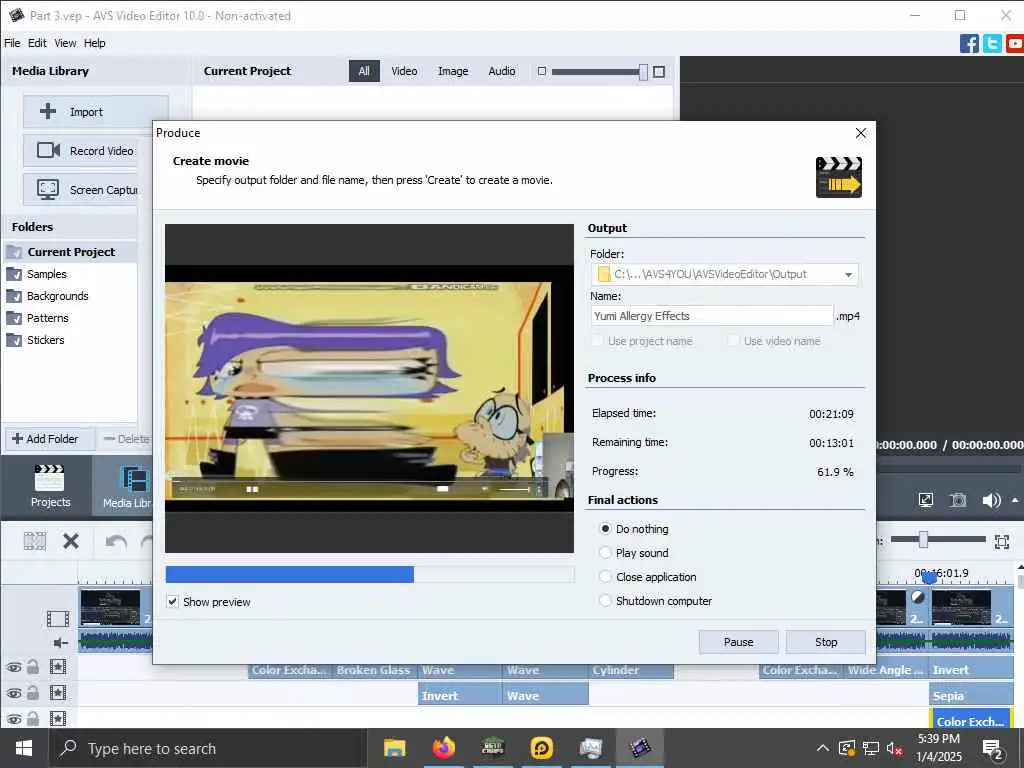The image size is (1024, 768).
Task: Open the Help menu
Action: pyautogui.click(x=95, y=43)
